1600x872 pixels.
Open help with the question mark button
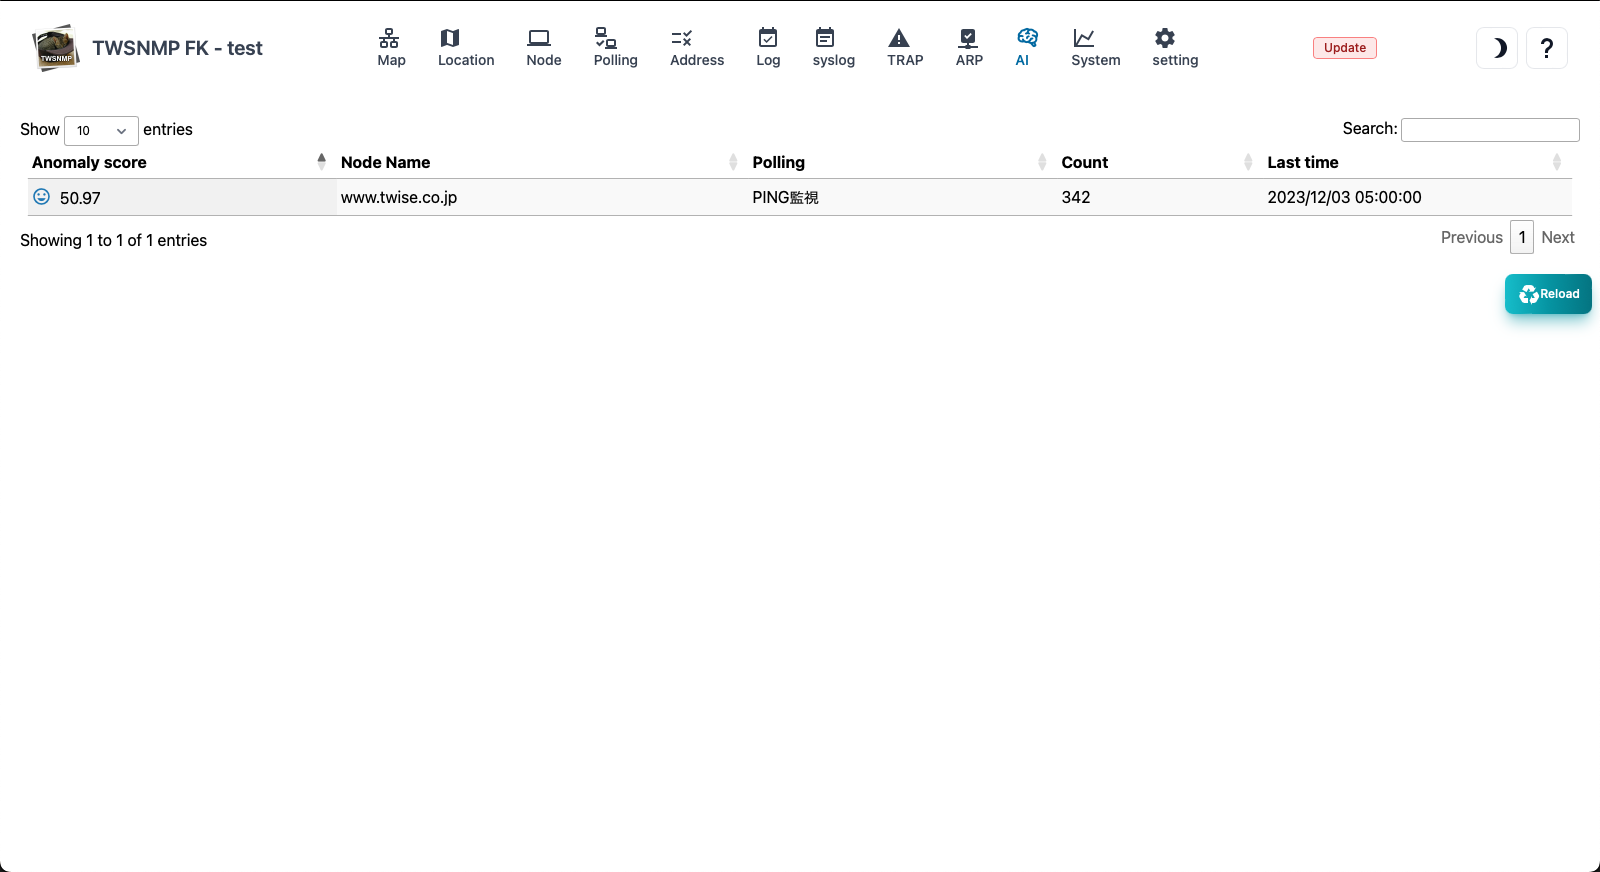pos(1547,48)
